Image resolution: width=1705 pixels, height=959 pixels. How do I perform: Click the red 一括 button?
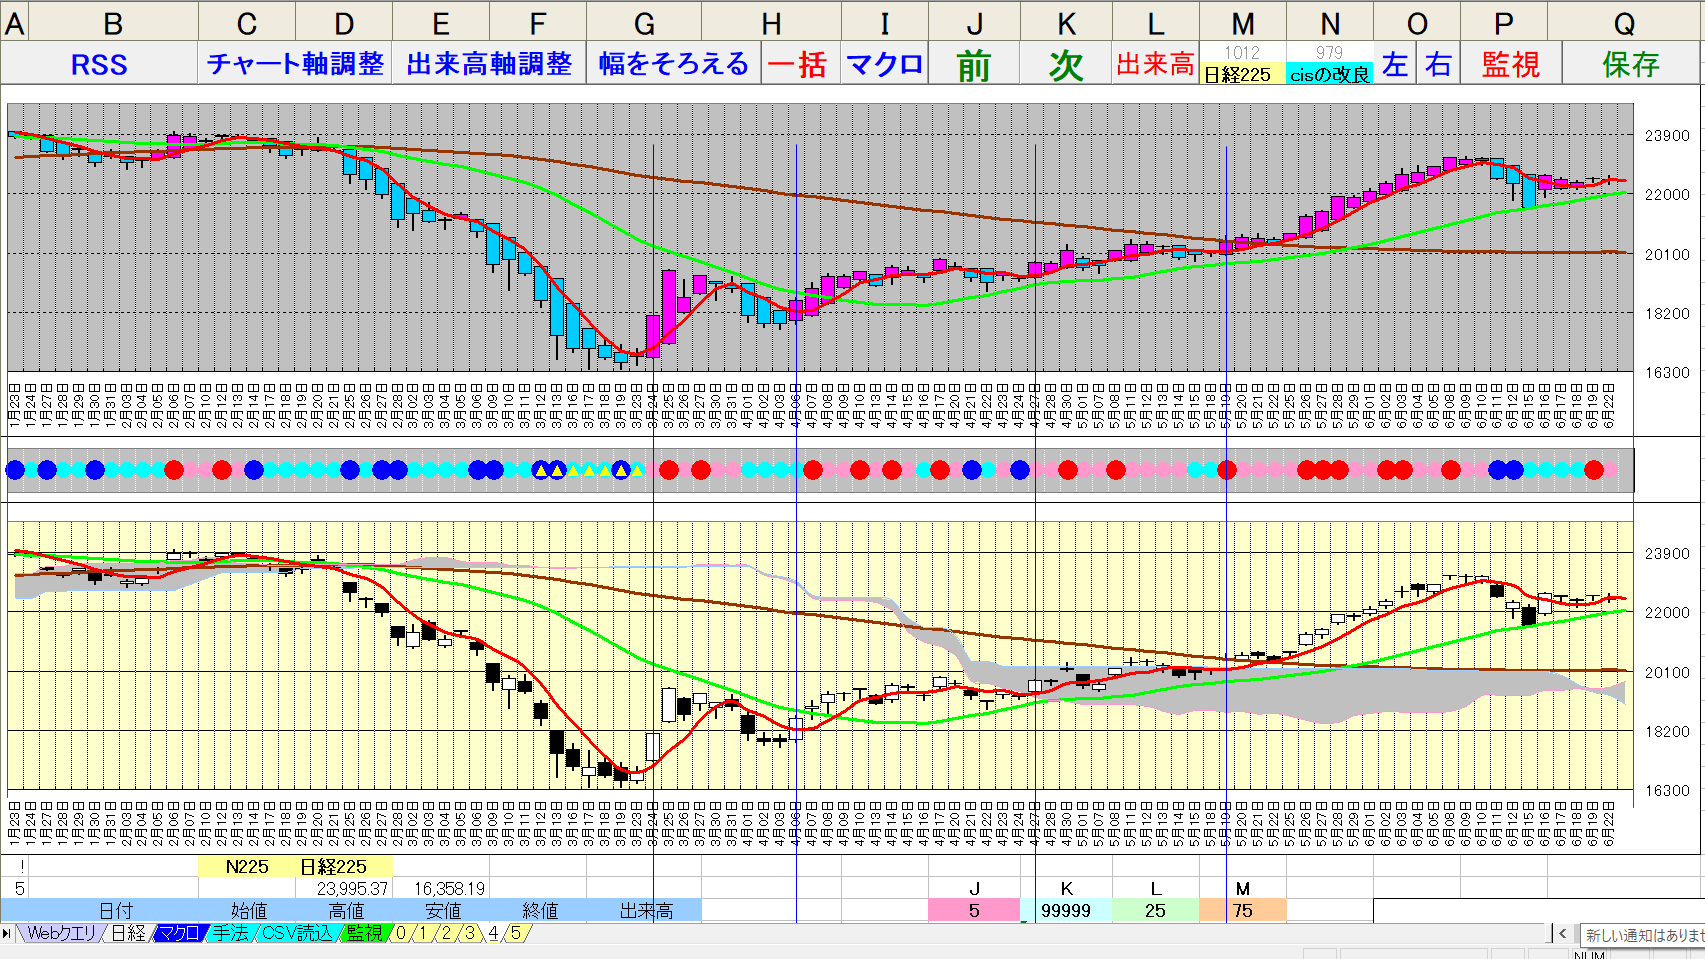pyautogui.click(x=801, y=63)
